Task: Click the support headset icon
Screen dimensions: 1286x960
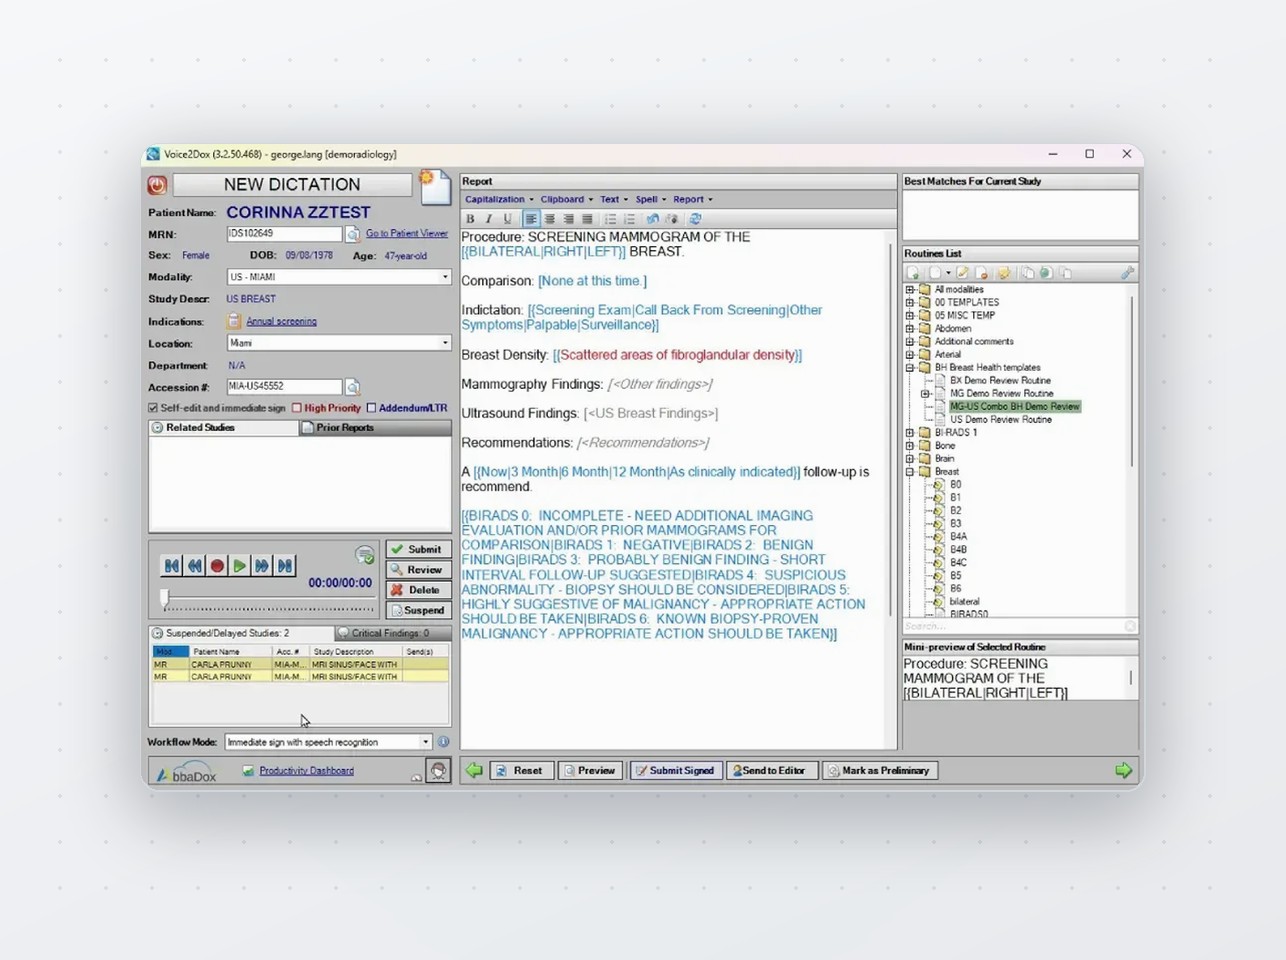Action: pyautogui.click(x=438, y=770)
